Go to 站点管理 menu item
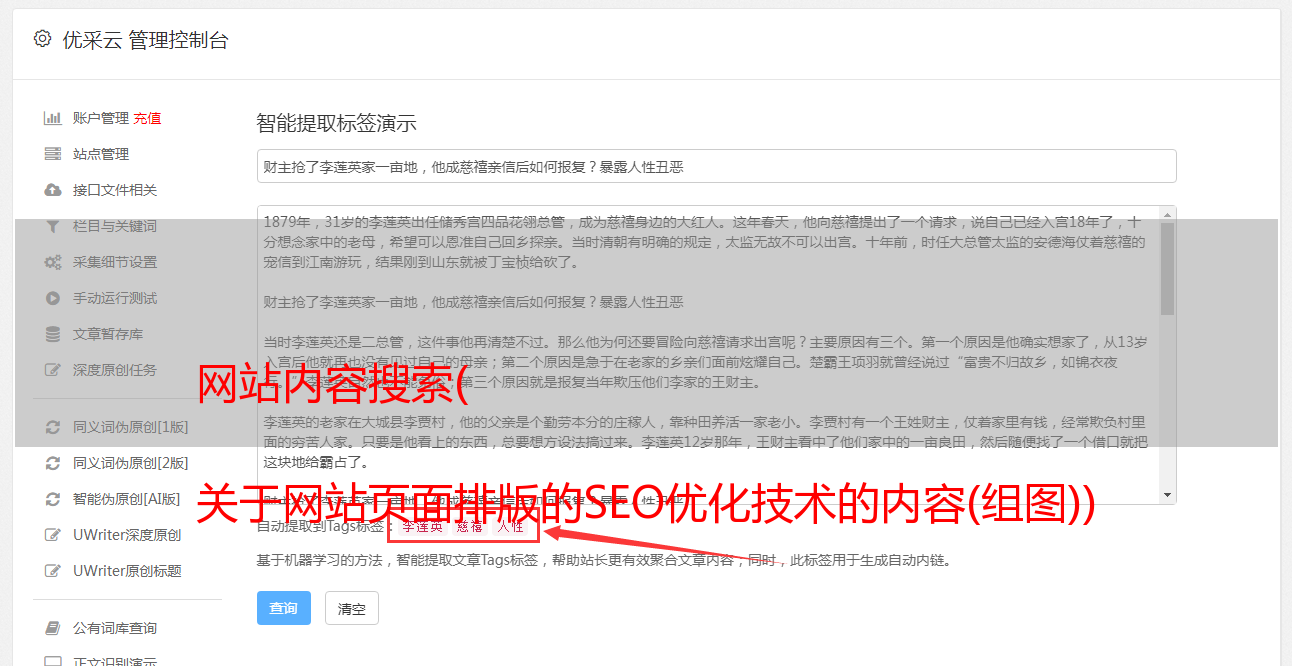 coord(101,154)
